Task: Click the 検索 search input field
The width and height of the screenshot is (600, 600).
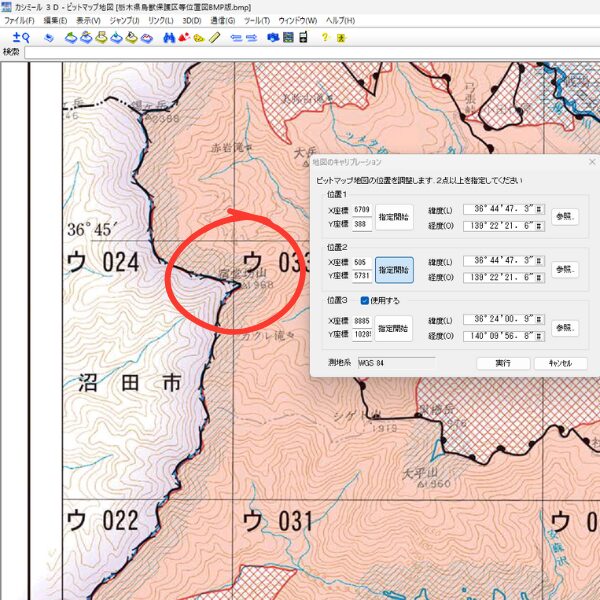Action: coord(300,52)
